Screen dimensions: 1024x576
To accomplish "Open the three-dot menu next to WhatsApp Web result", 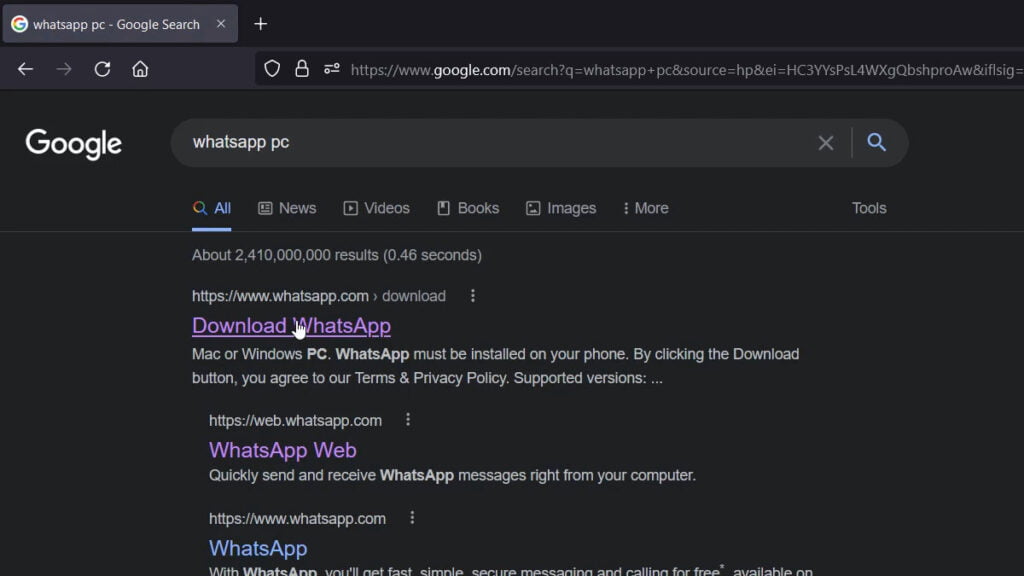I will tap(407, 420).
